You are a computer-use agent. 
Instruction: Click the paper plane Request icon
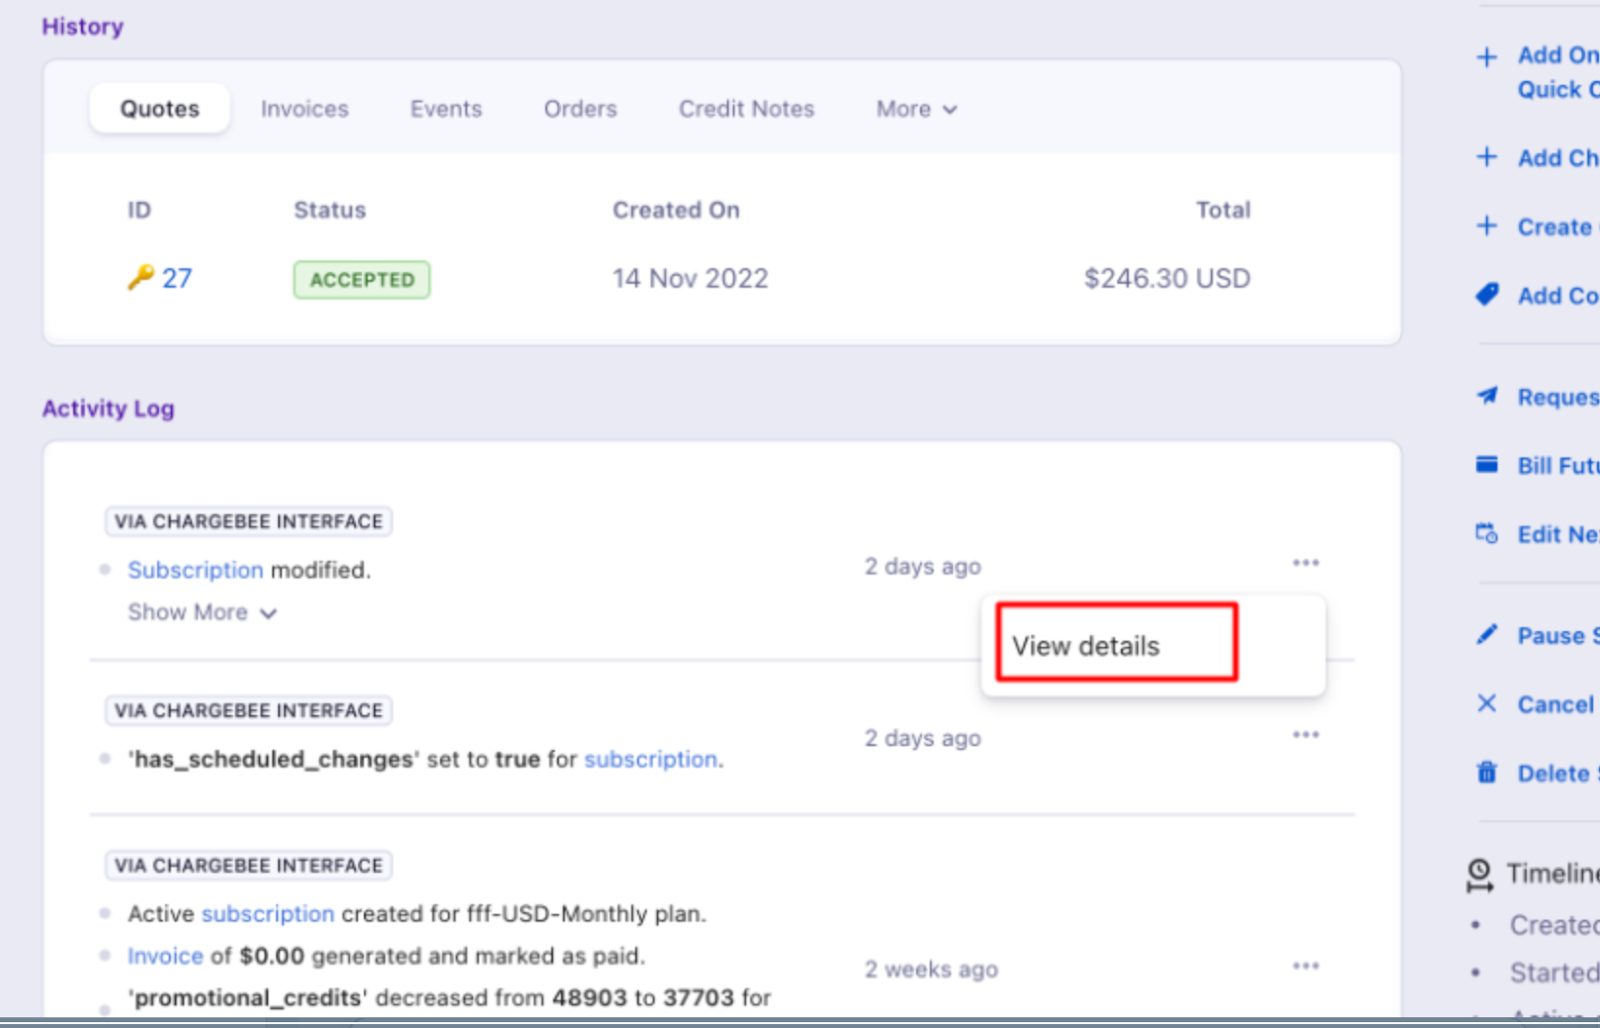point(1487,396)
